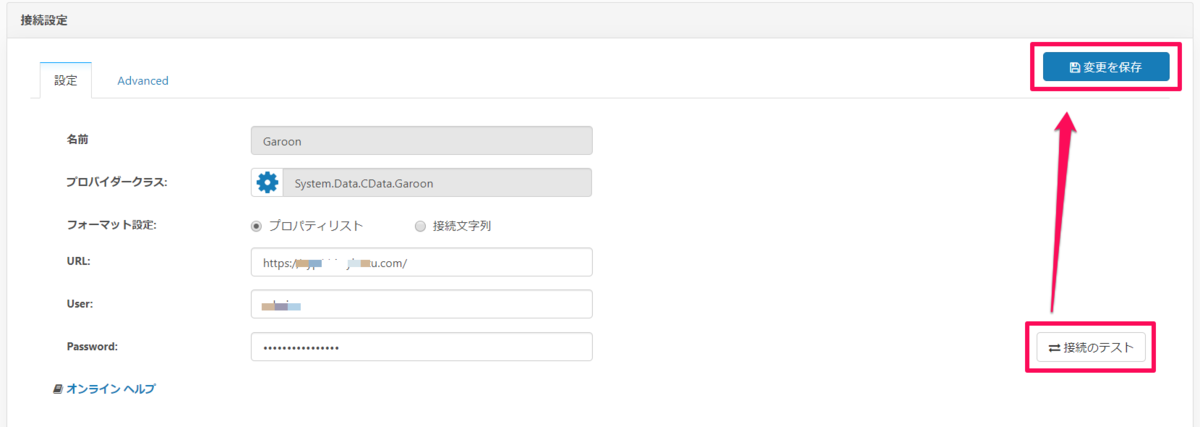Select the 設定 tab
The image size is (1200, 427).
[66, 81]
